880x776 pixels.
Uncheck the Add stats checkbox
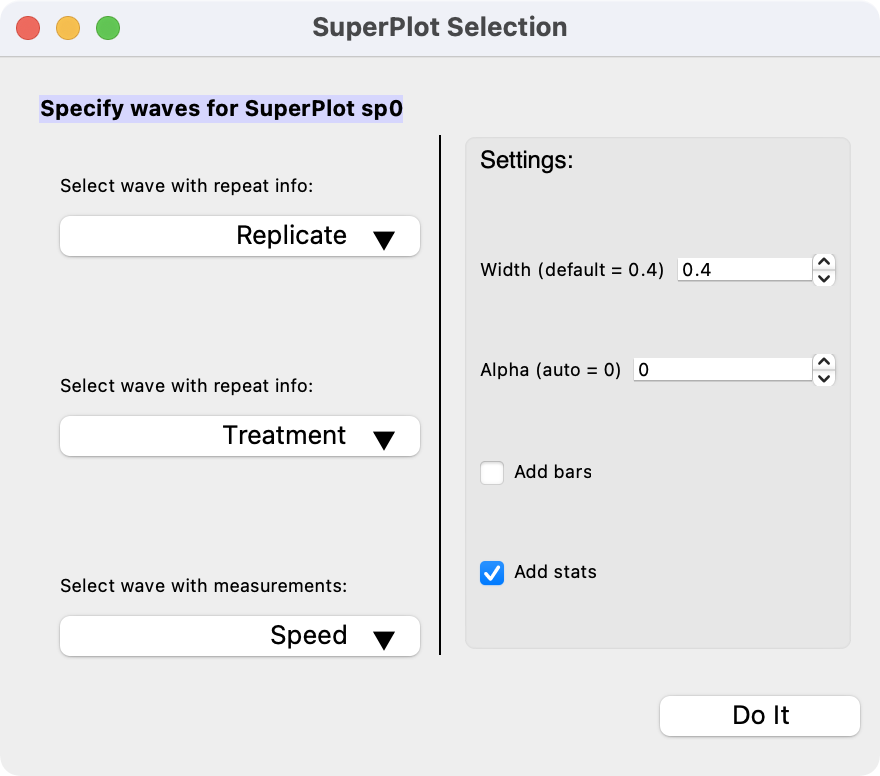pyautogui.click(x=492, y=573)
